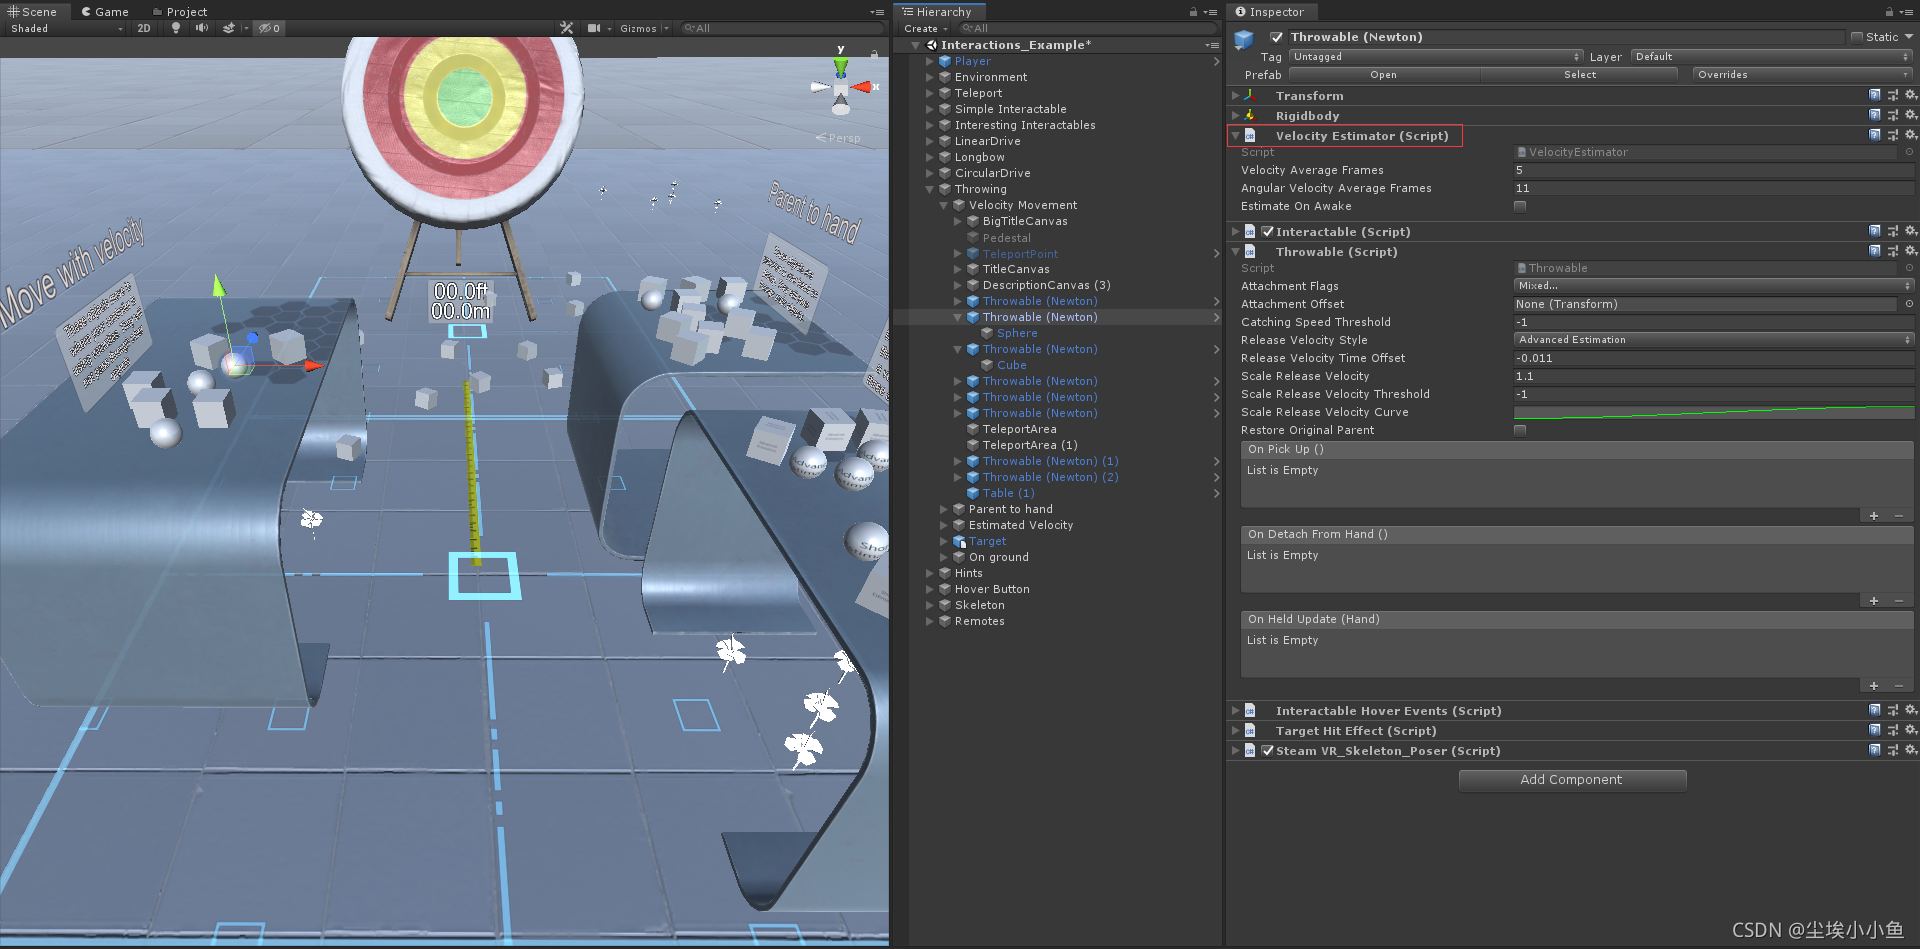Click Scale Release Velocity value field
Viewport: 1920px width, 949px height.
click(x=1714, y=376)
